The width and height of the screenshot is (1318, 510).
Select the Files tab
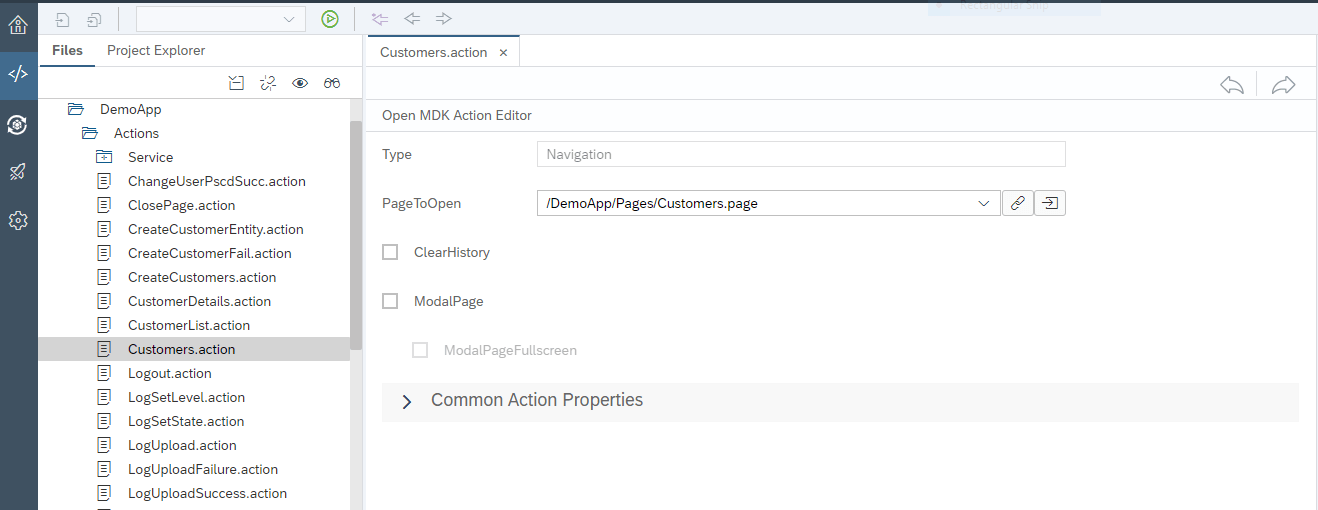coord(67,50)
